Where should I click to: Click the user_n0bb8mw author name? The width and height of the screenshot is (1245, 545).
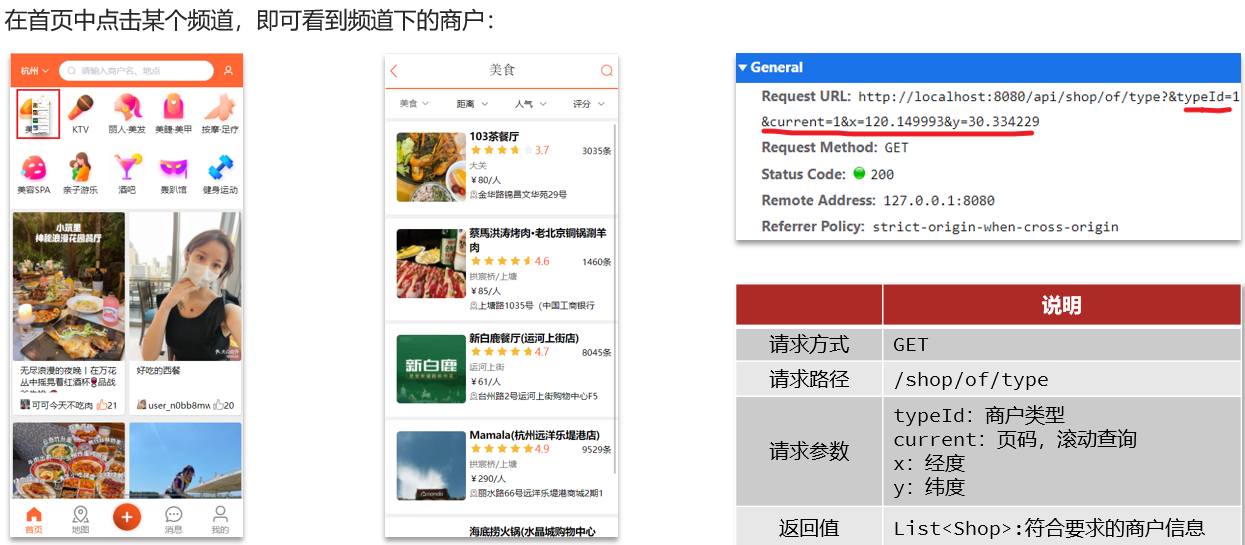pyautogui.click(x=179, y=405)
